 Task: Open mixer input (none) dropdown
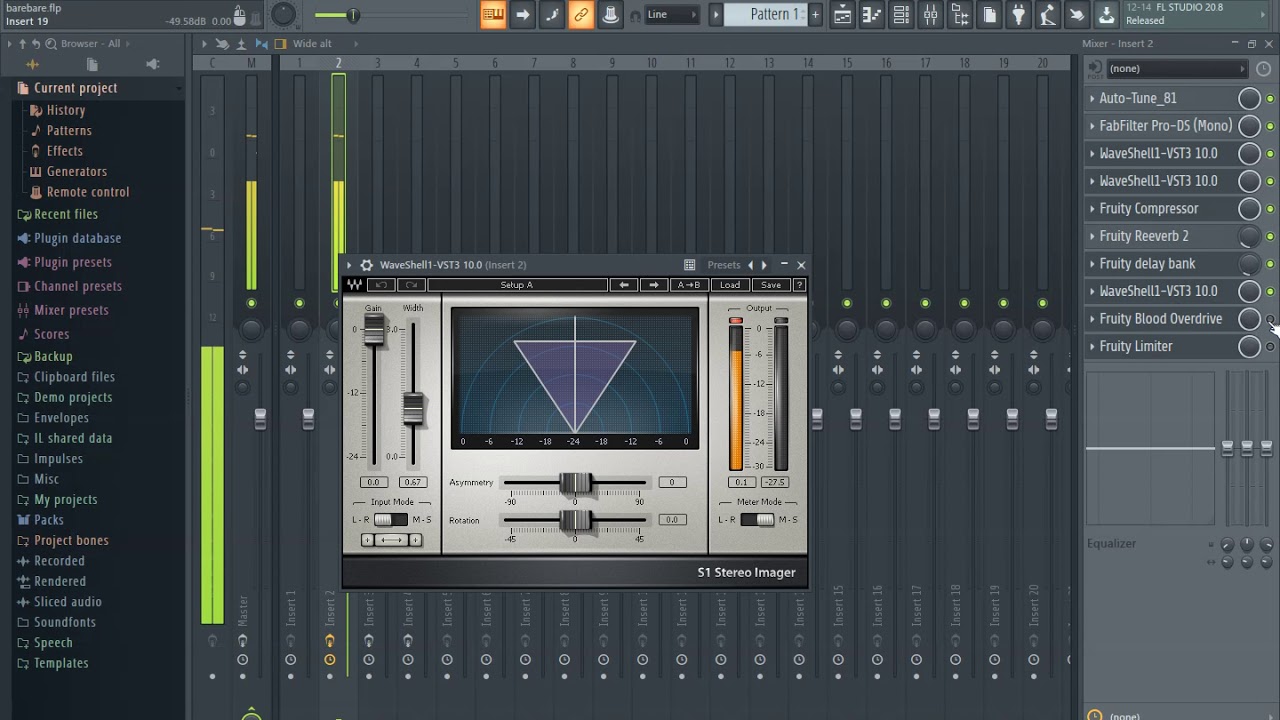[1176, 69]
